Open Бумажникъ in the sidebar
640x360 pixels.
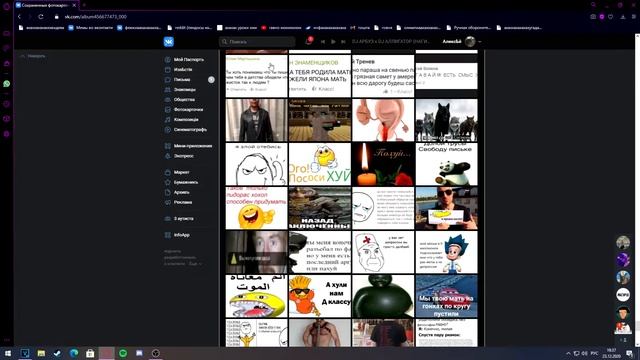coord(186,182)
